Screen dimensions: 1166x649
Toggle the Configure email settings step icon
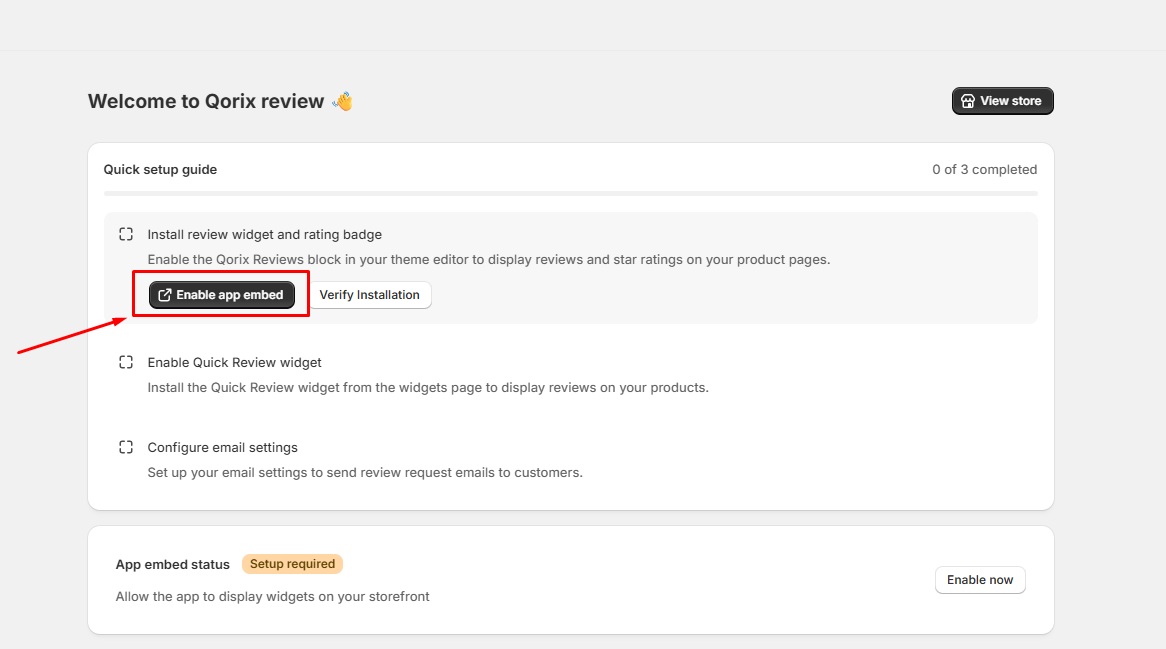coord(126,447)
